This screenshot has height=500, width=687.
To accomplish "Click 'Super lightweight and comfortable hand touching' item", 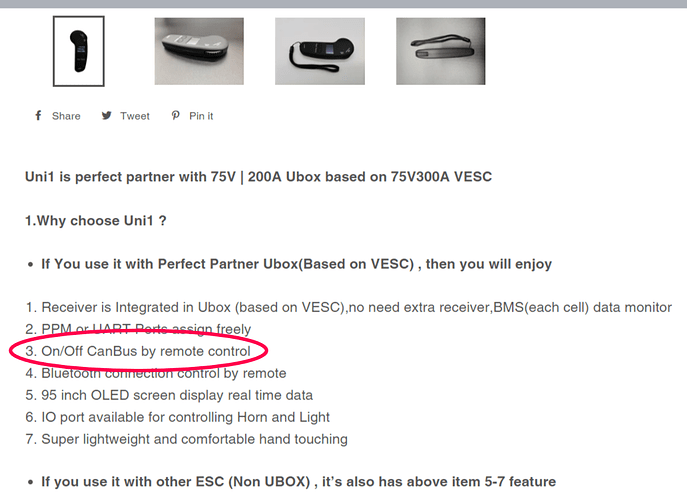I will click(x=187, y=439).
